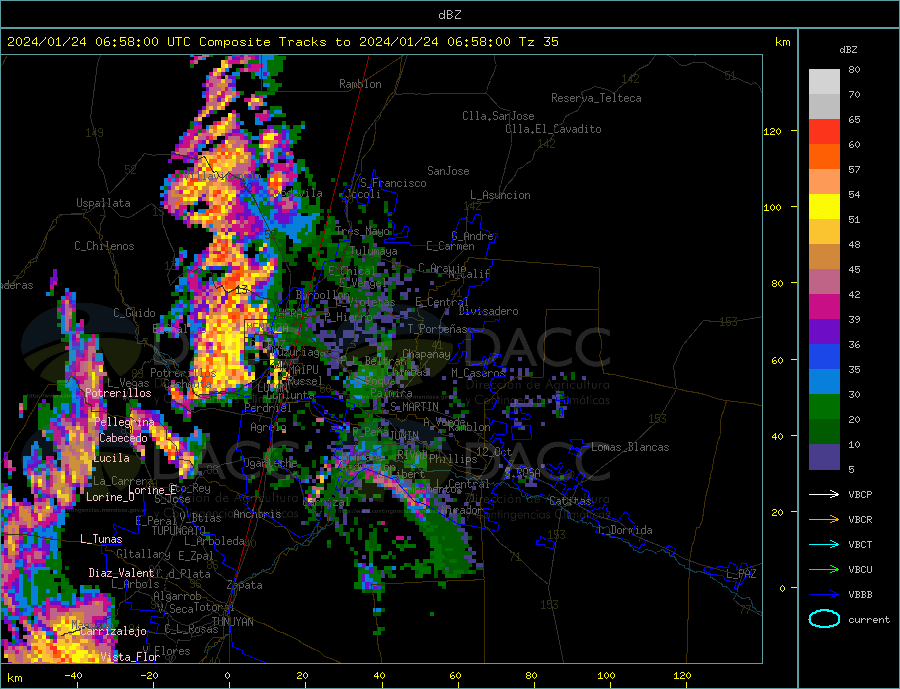Click the orange VBCR arrow legend icon
The image size is (900, 689).
click(x=824, y=520)
